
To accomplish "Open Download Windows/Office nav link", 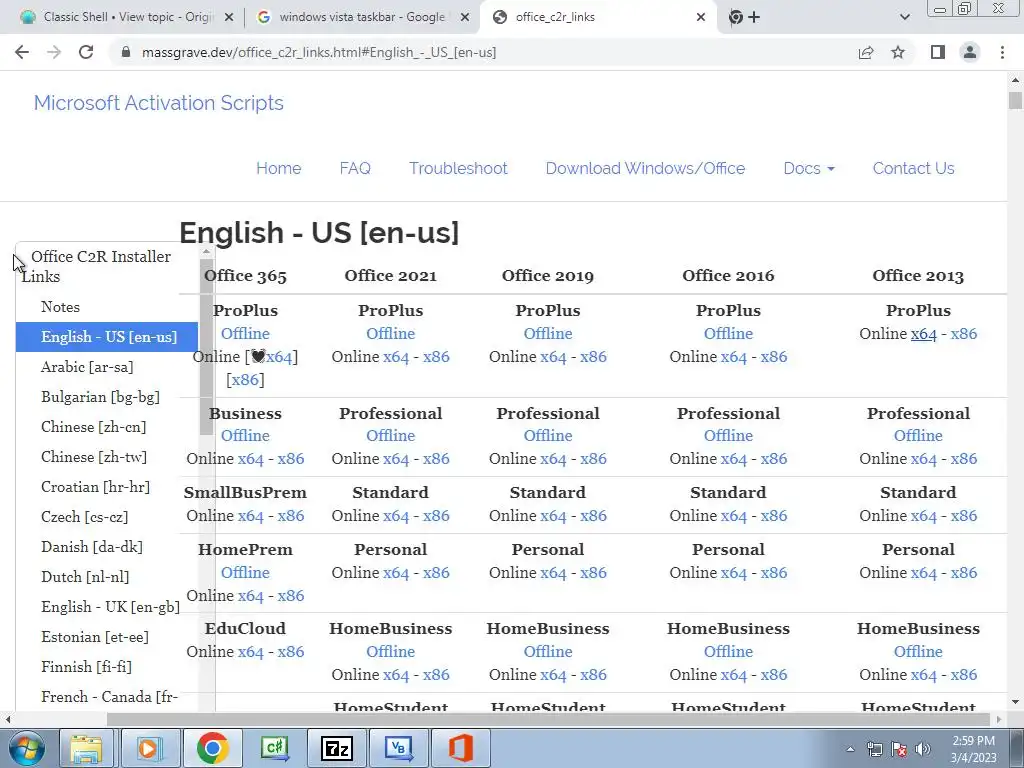I will [x=645, y=168].
